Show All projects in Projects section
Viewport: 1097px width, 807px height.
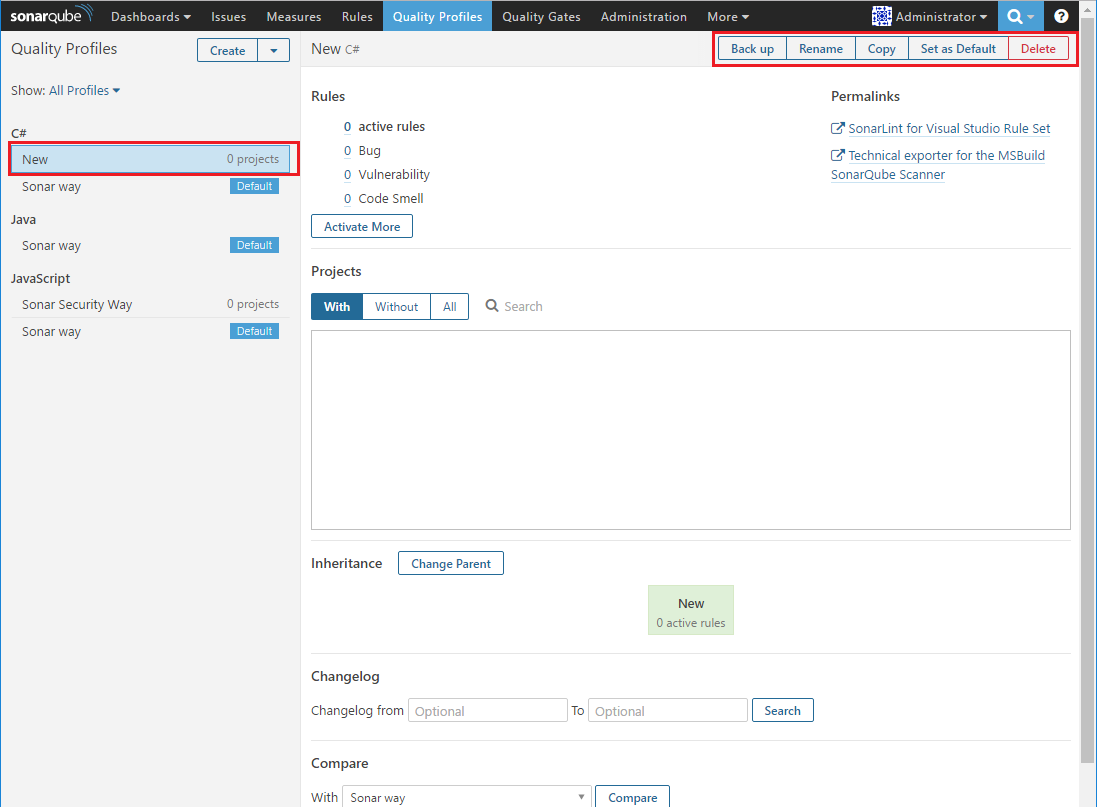(x=450, y=307)
